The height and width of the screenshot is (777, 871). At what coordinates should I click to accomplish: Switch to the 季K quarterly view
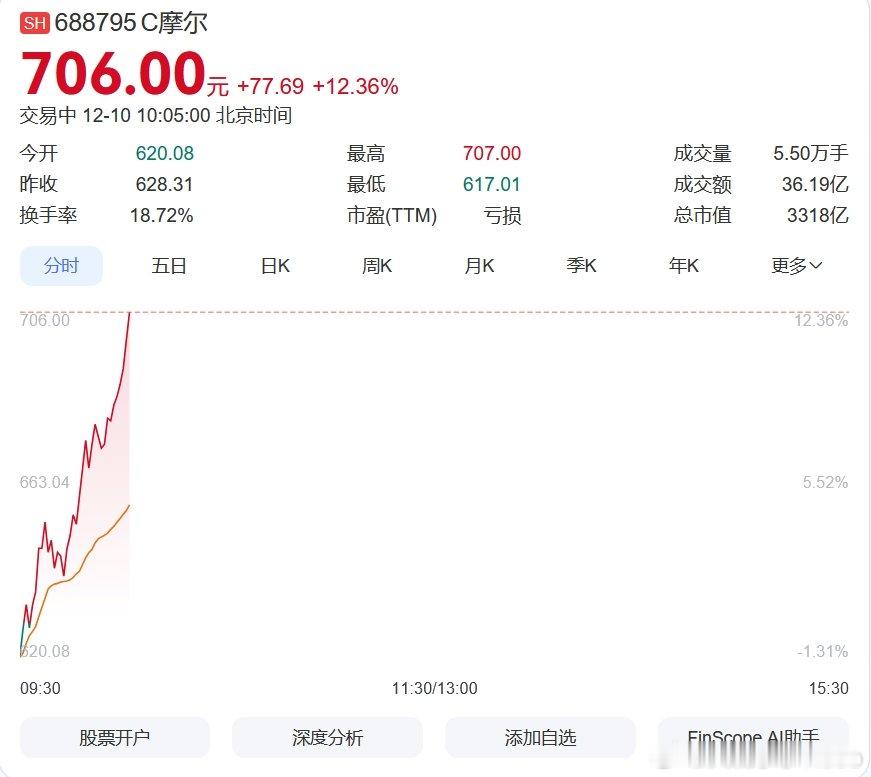click(582, 266)
